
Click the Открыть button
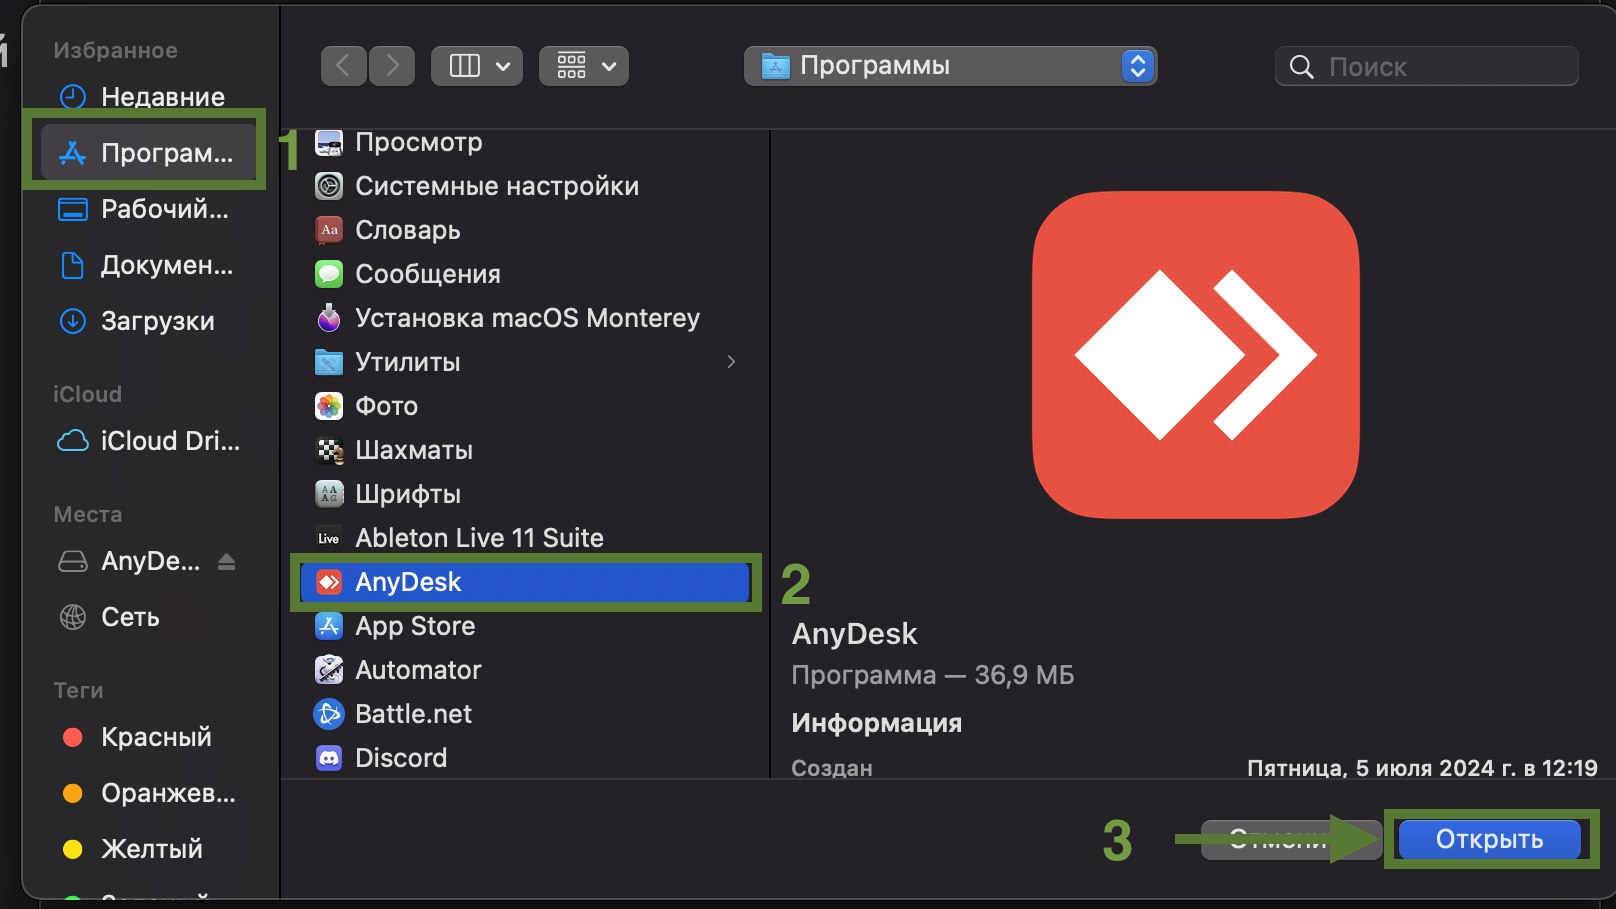1489,839
